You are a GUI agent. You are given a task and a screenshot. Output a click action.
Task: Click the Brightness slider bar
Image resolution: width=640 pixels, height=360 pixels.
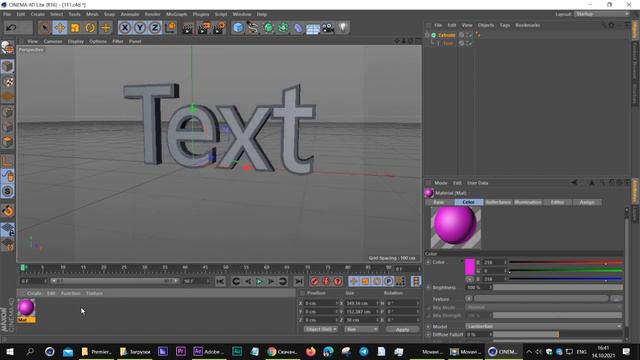click(x=558, y=287)
